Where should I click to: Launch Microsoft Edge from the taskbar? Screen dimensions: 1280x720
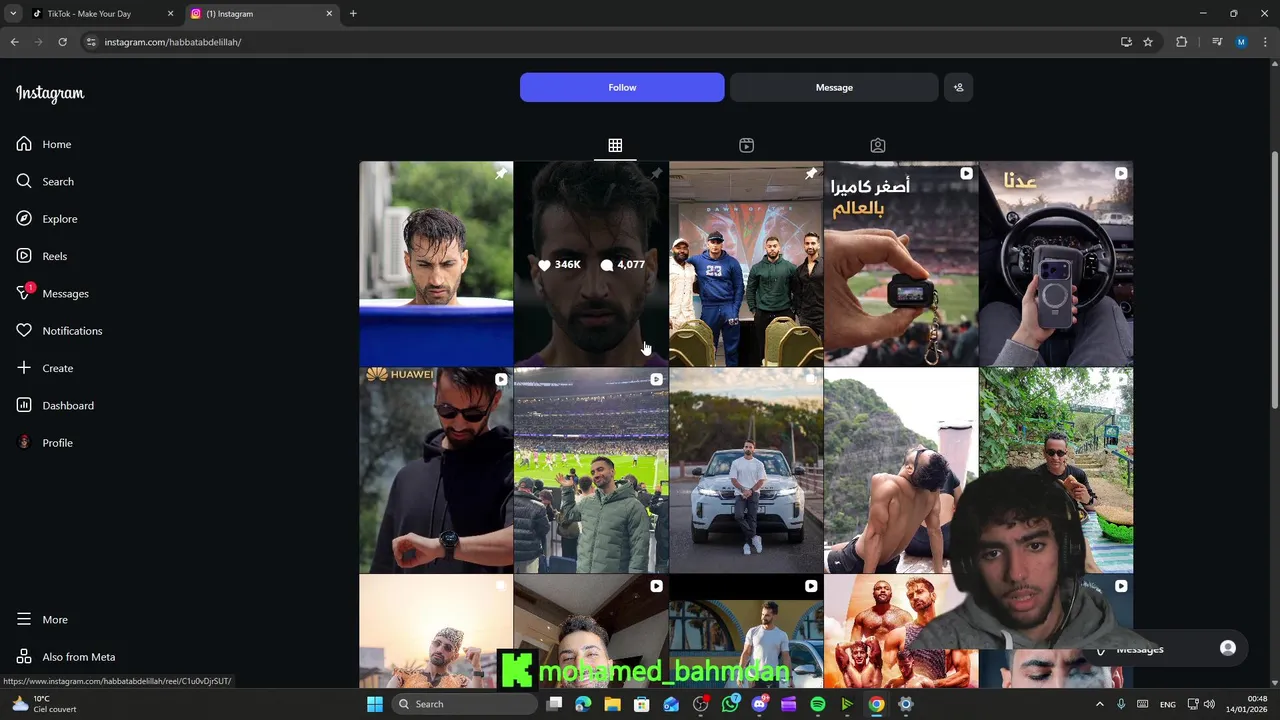(583, 704)
